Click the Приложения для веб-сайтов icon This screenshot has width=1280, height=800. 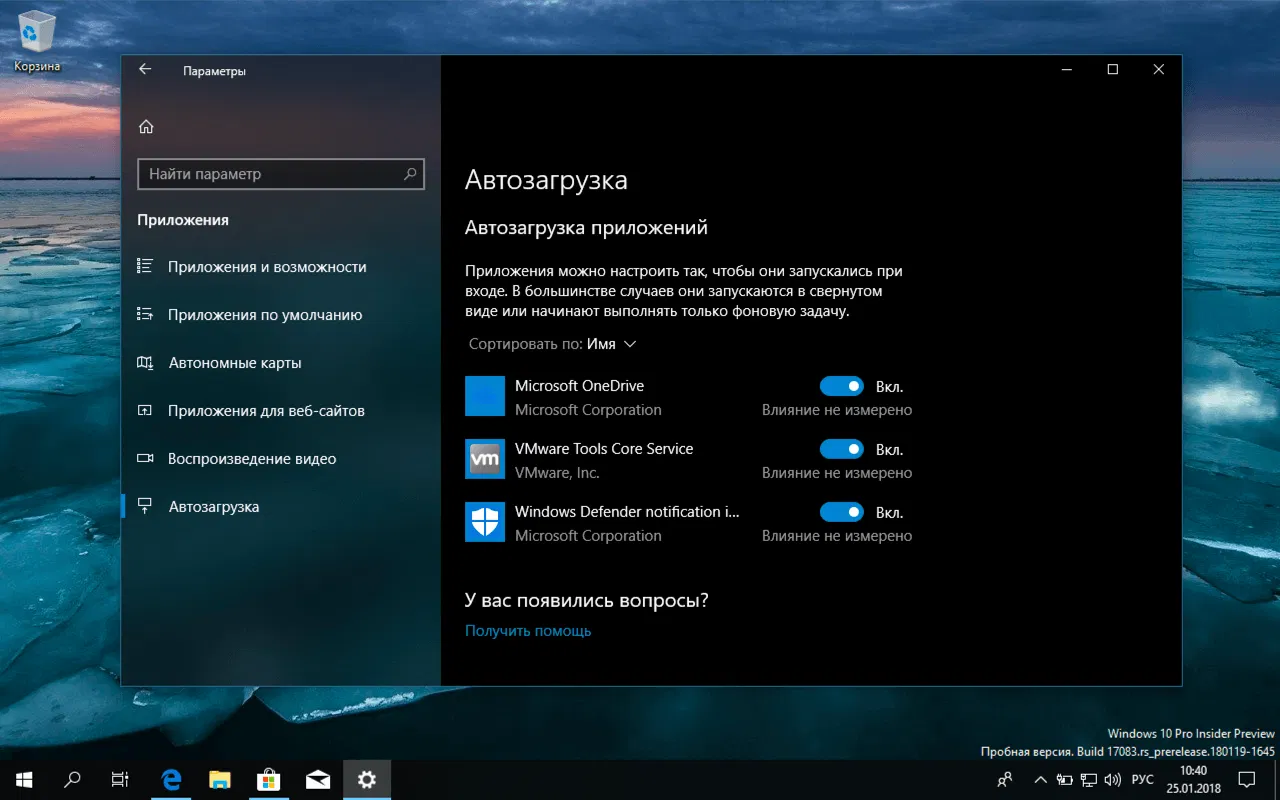click(x=145, y=411)
